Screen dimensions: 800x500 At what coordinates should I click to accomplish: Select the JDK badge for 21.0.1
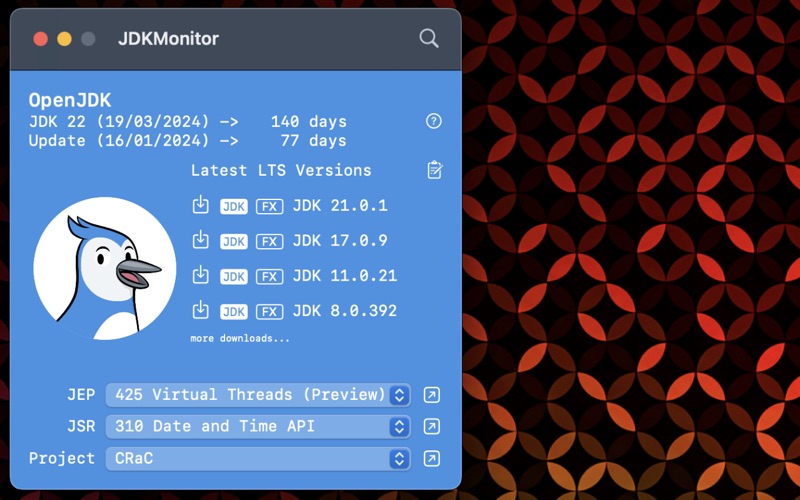[234, 206]
